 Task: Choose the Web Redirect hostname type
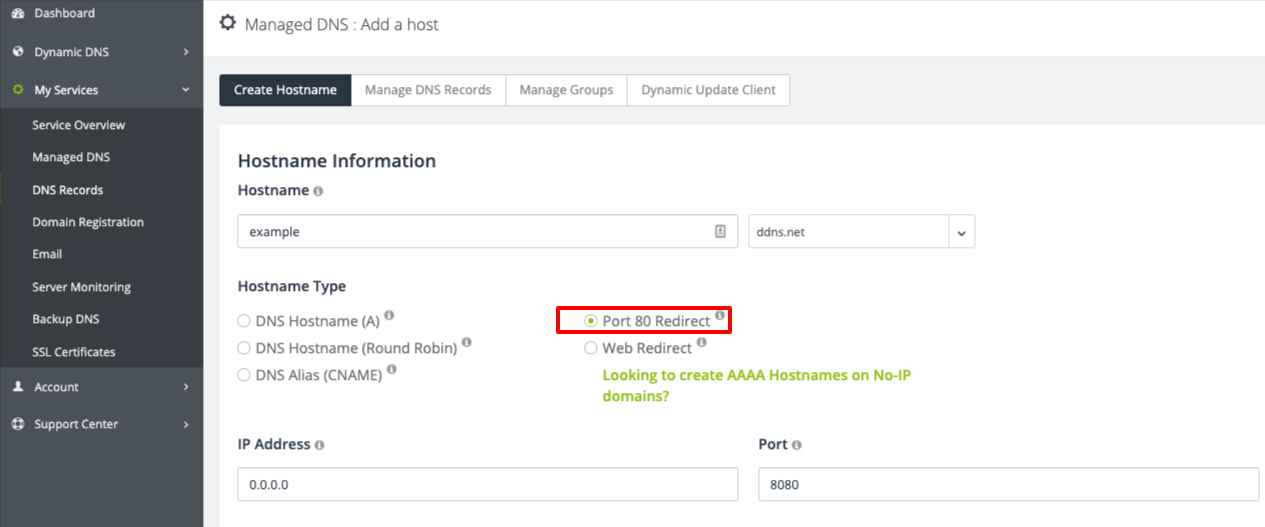591,348
